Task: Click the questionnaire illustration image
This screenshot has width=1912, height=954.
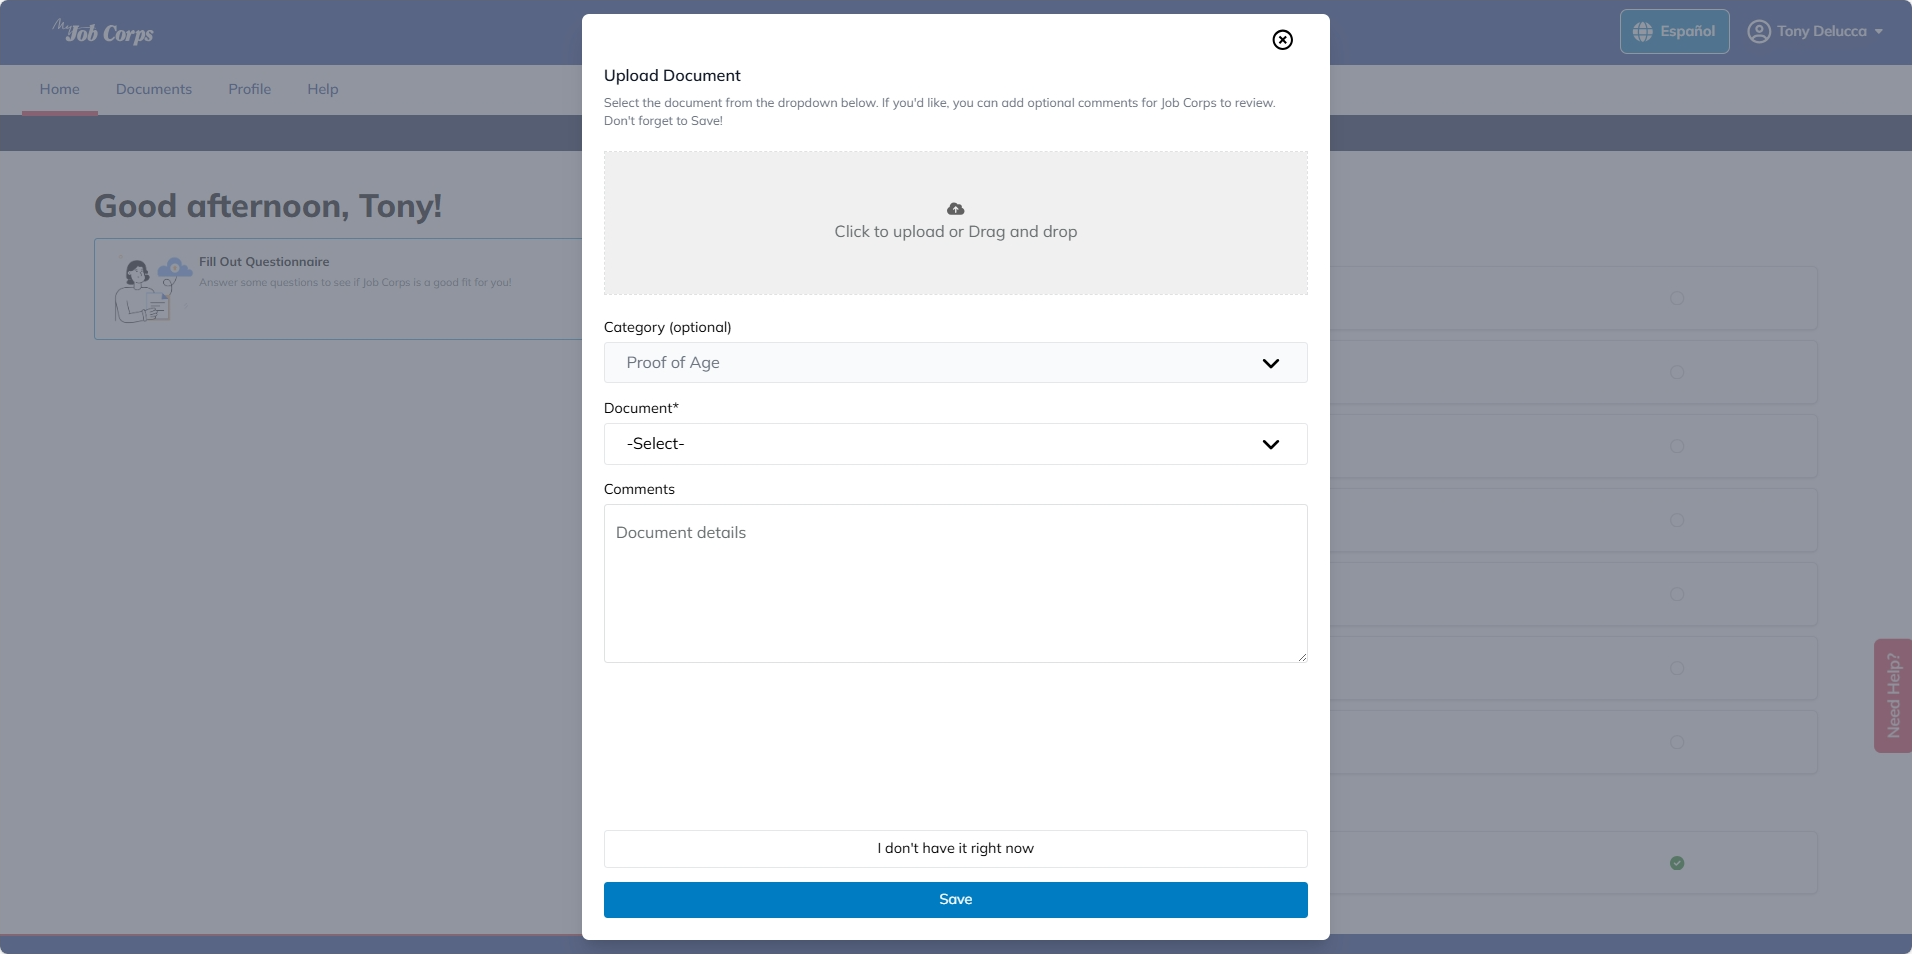Action: [x=152, y=289]
